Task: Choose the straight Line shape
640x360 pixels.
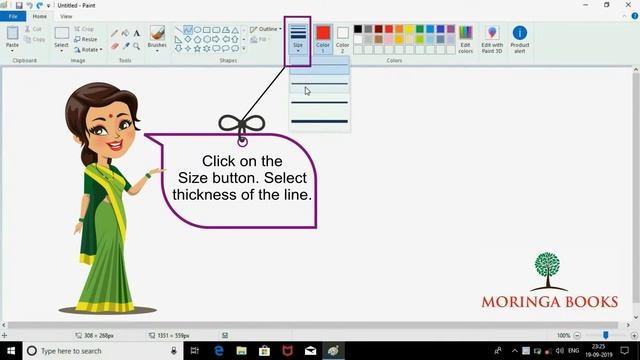Action: pyautogui.click(x=178, y=30)
